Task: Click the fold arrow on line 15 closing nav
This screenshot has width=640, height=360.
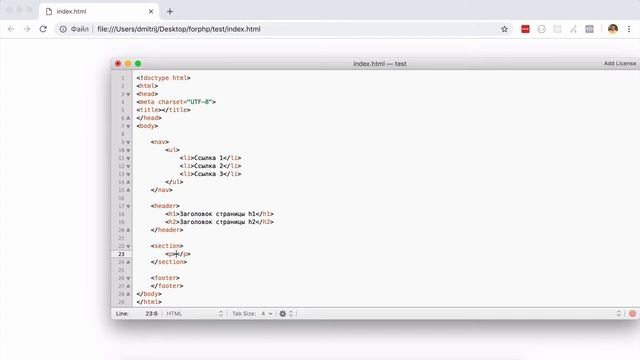Action: [128, 190]
